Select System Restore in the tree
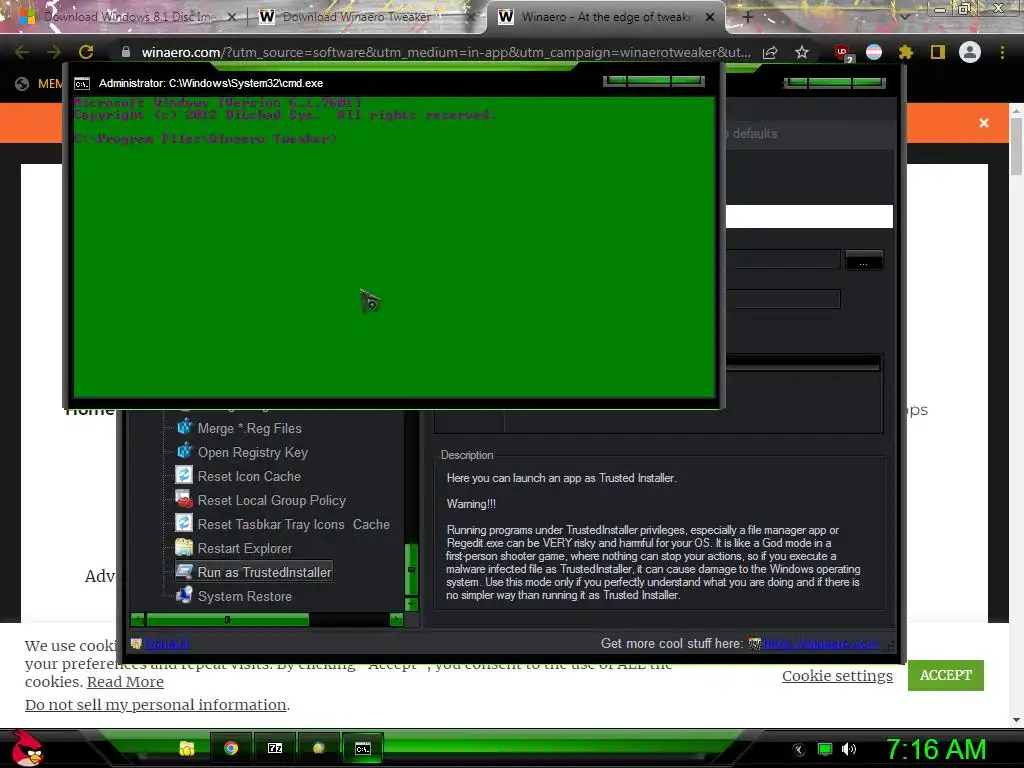 point(245,596)
